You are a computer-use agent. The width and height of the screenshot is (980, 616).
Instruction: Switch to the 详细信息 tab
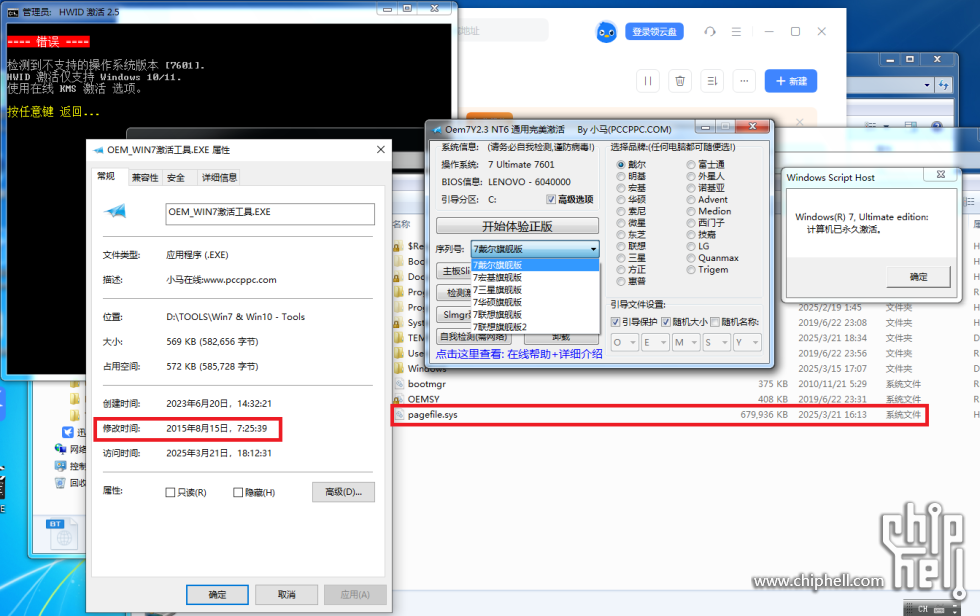click(x=219, y=177)
